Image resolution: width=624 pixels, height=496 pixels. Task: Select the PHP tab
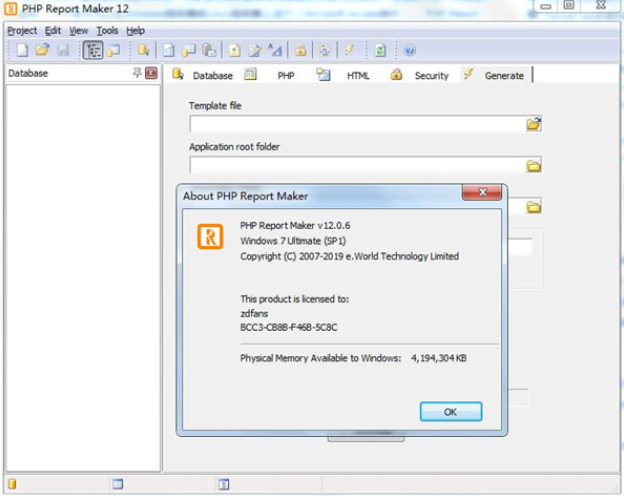[286, 75]
